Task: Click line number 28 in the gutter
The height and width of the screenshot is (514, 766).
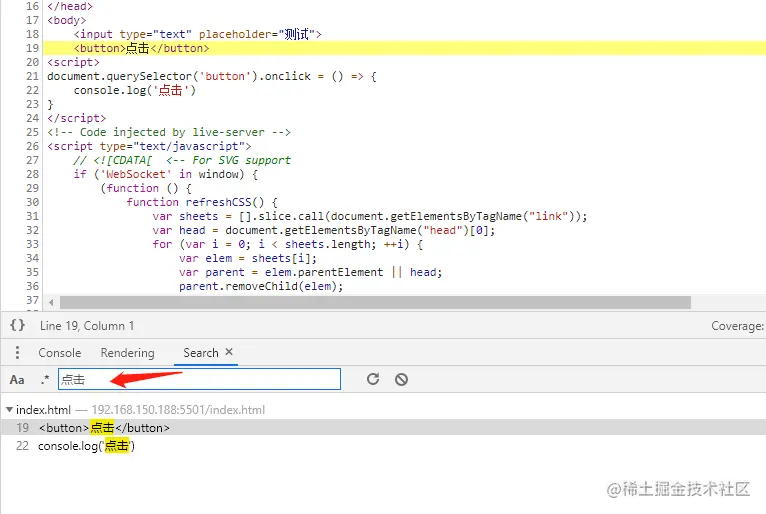Action: (32, 174)
